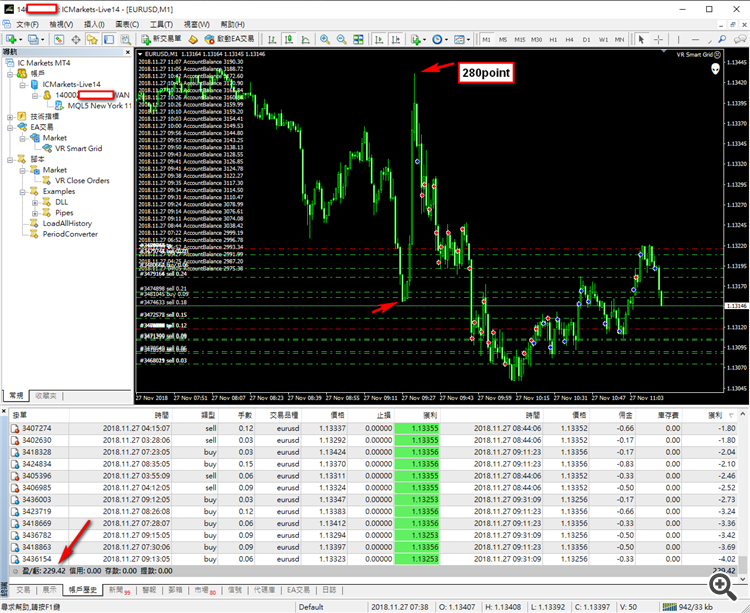Expand the 技術指標 indicators node
The height and width of the screenshot is (613, 750).
click(10, 117)
